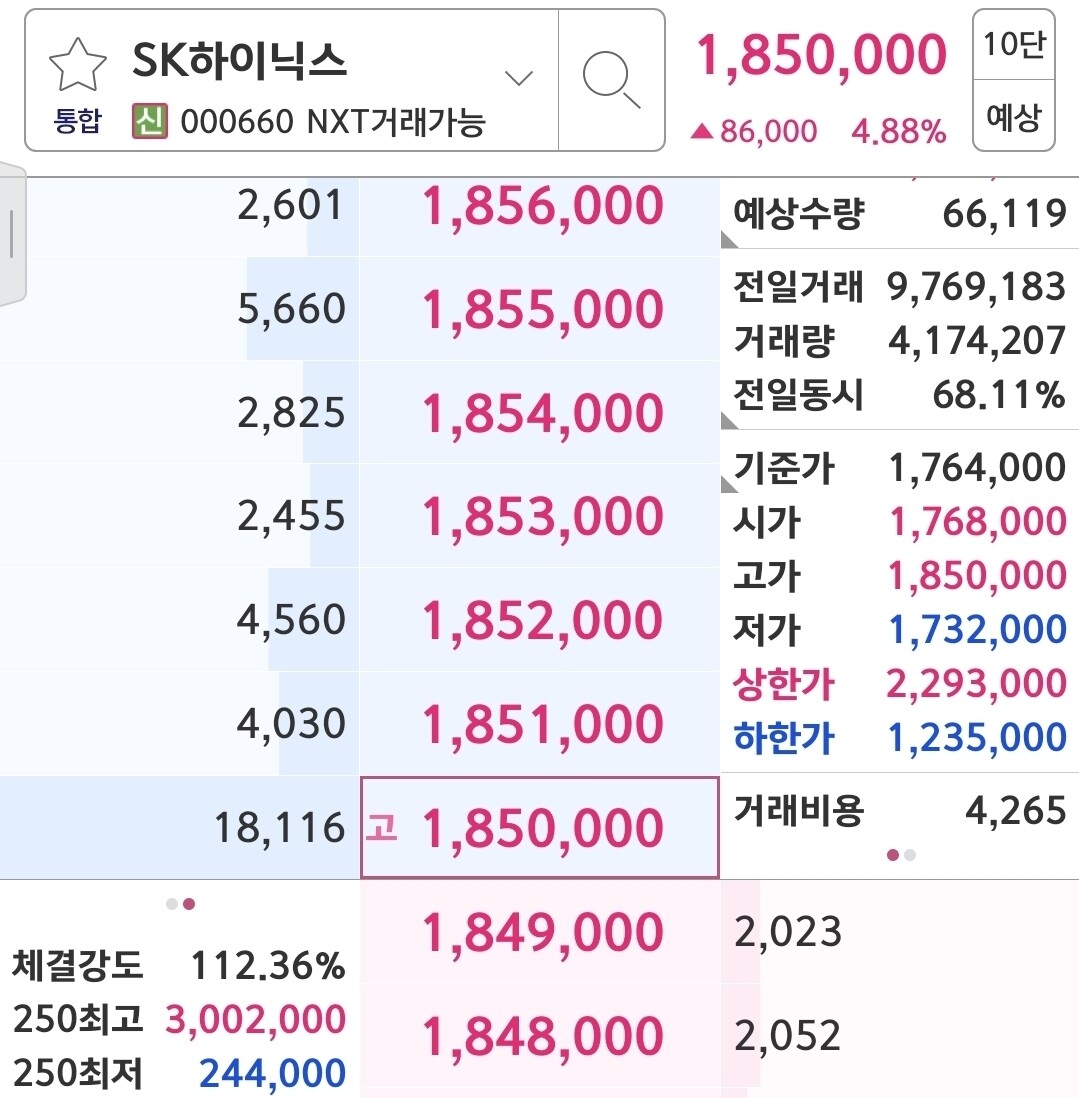Switch info page using dots under 거래비용

click(x=900, y=855)
